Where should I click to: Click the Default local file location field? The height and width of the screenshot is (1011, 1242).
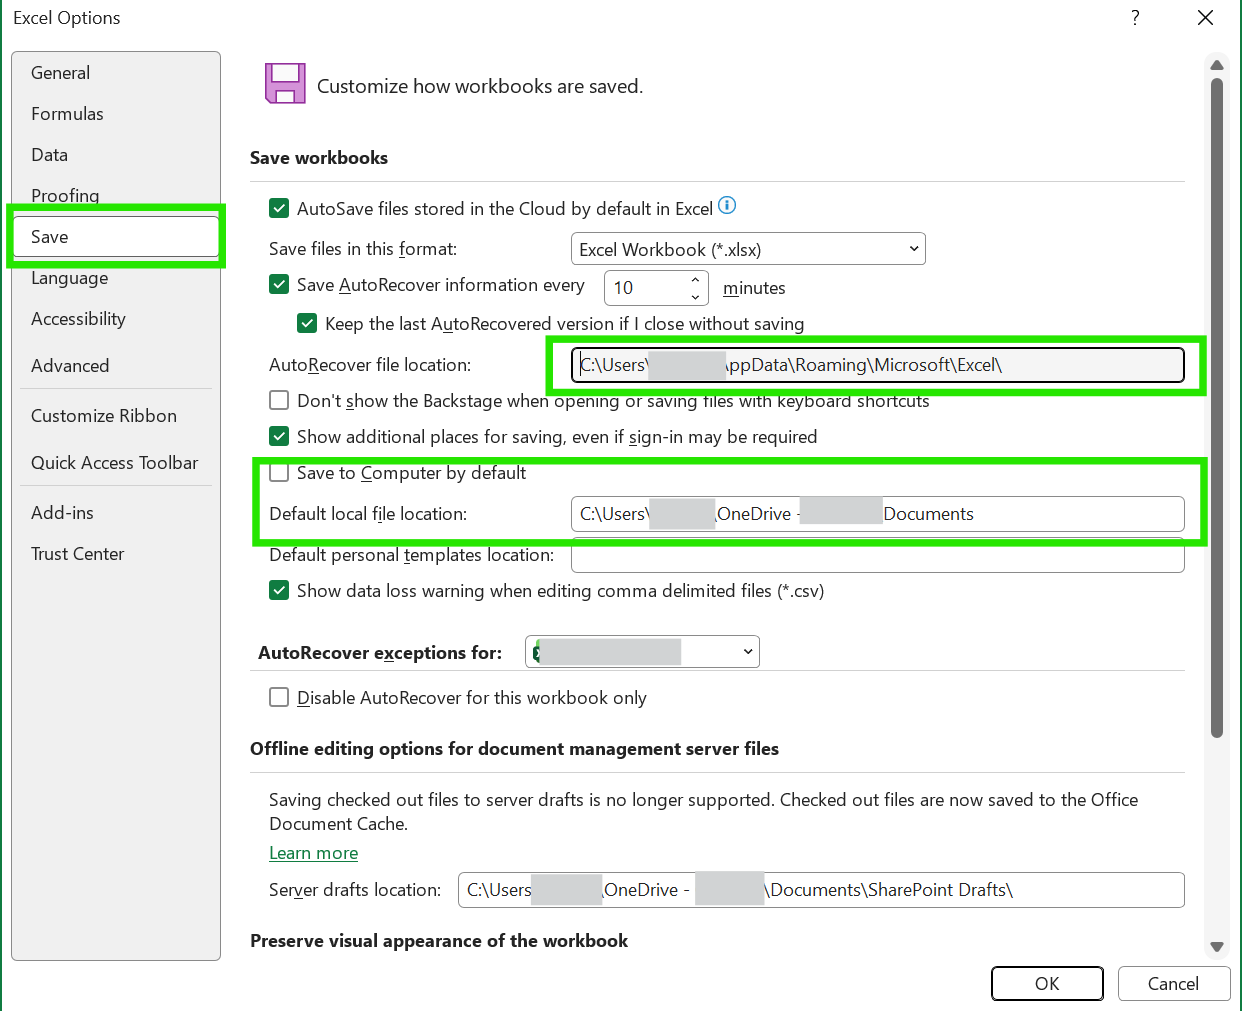[x=878, y=514]
